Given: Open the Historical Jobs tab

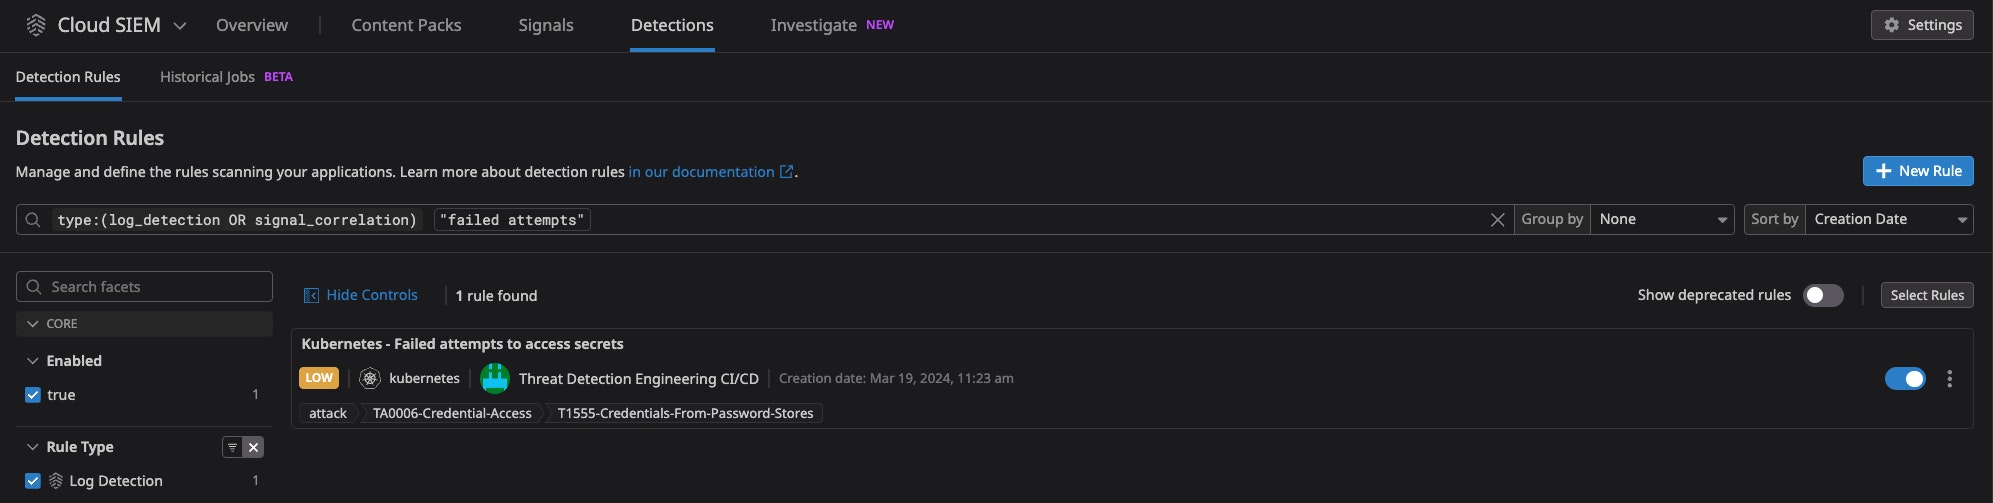Looking at the screenshot, I should pos(207,77).
